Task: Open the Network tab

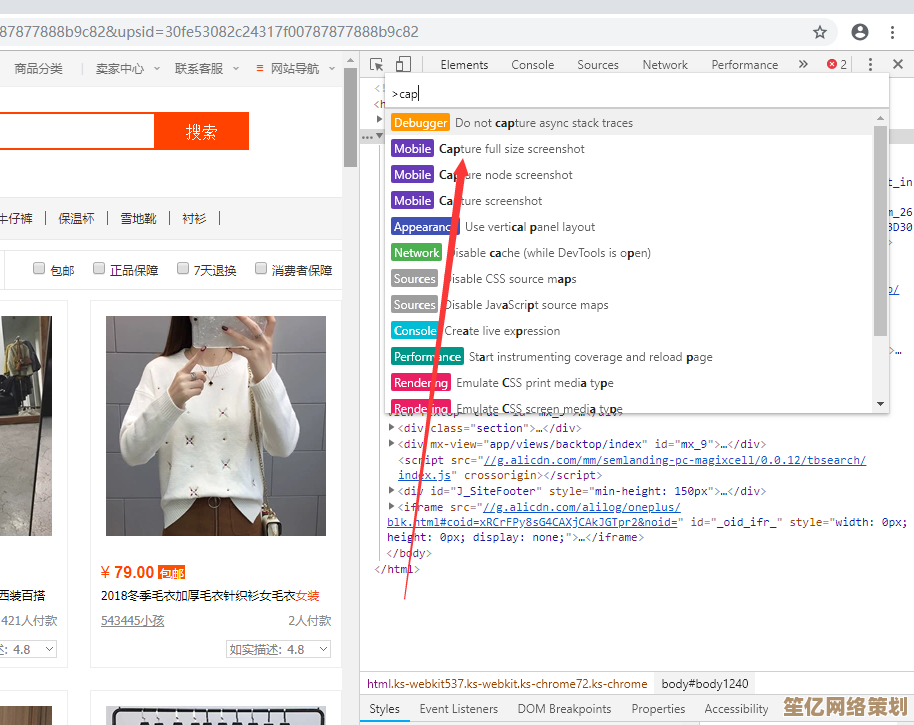Action: coord(665,65)
